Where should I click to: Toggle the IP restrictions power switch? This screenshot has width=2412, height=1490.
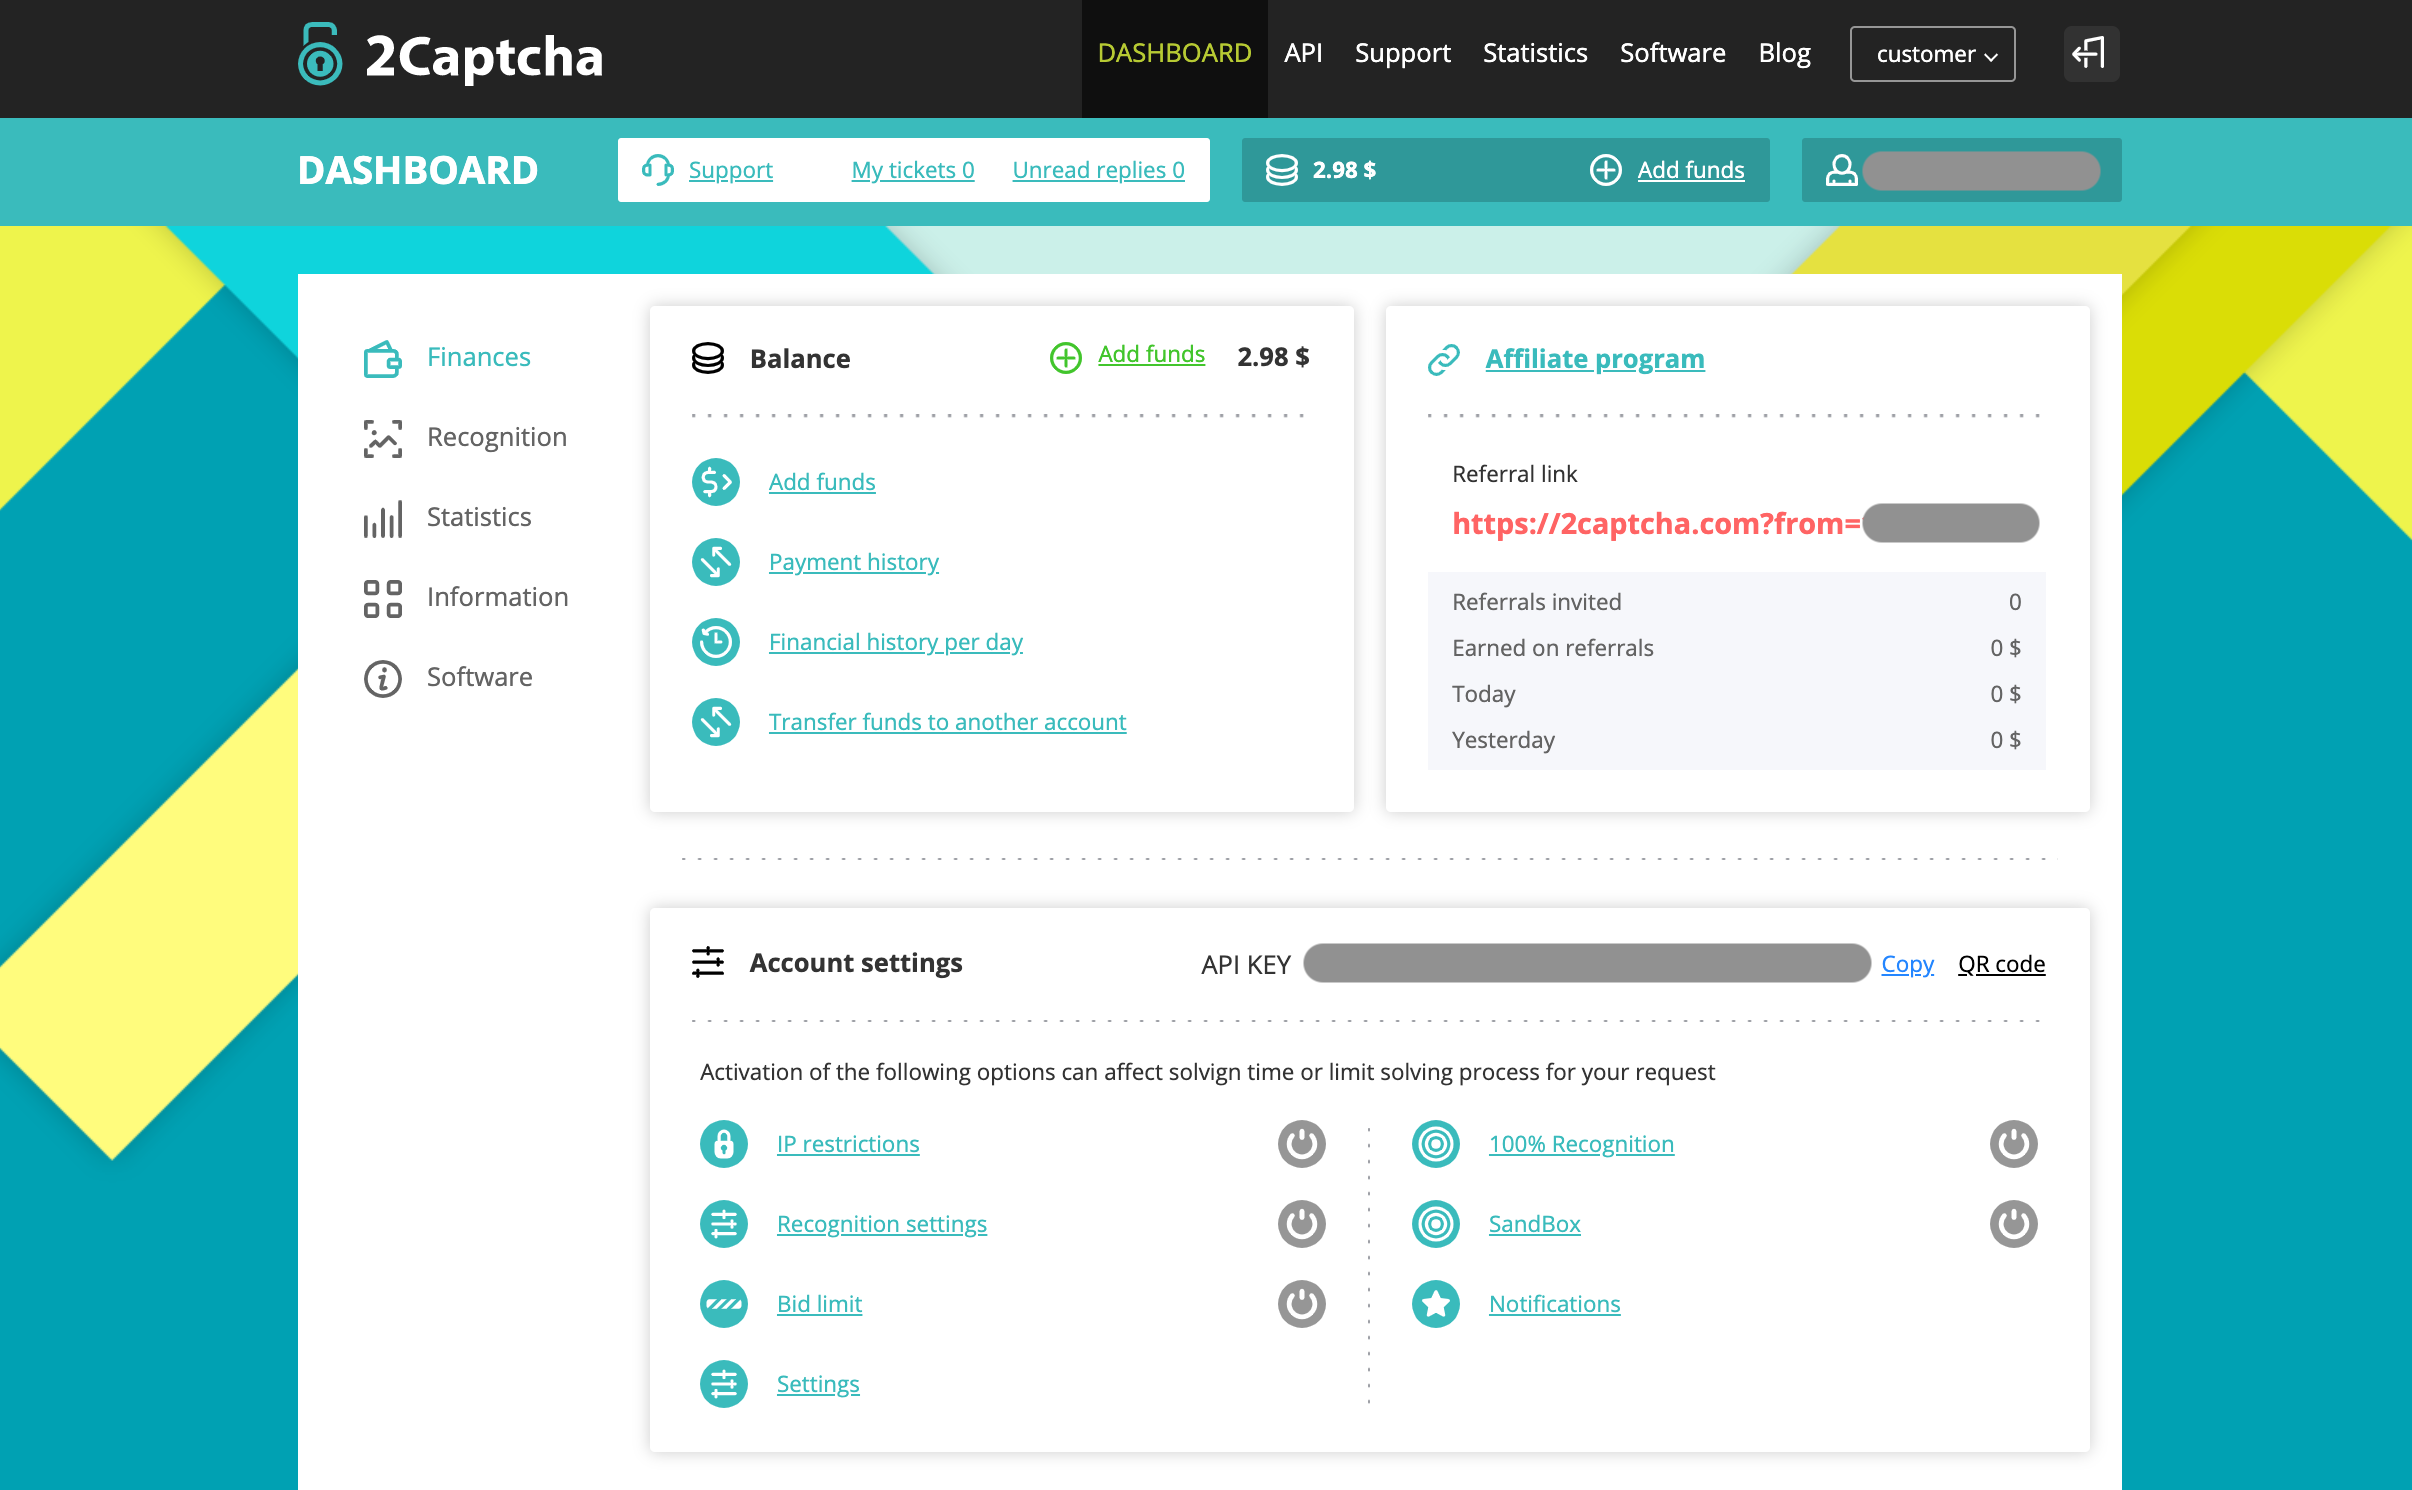(1301, 1144)
